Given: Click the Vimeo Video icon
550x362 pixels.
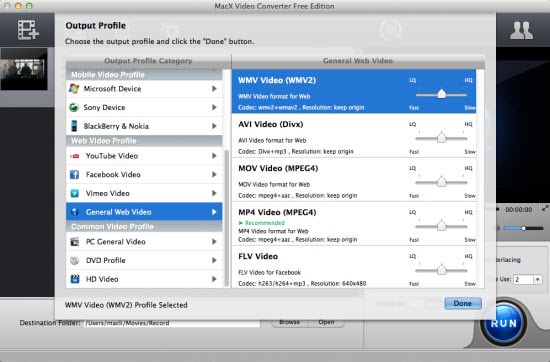Looking at the screenshot, I should point(74,193).
